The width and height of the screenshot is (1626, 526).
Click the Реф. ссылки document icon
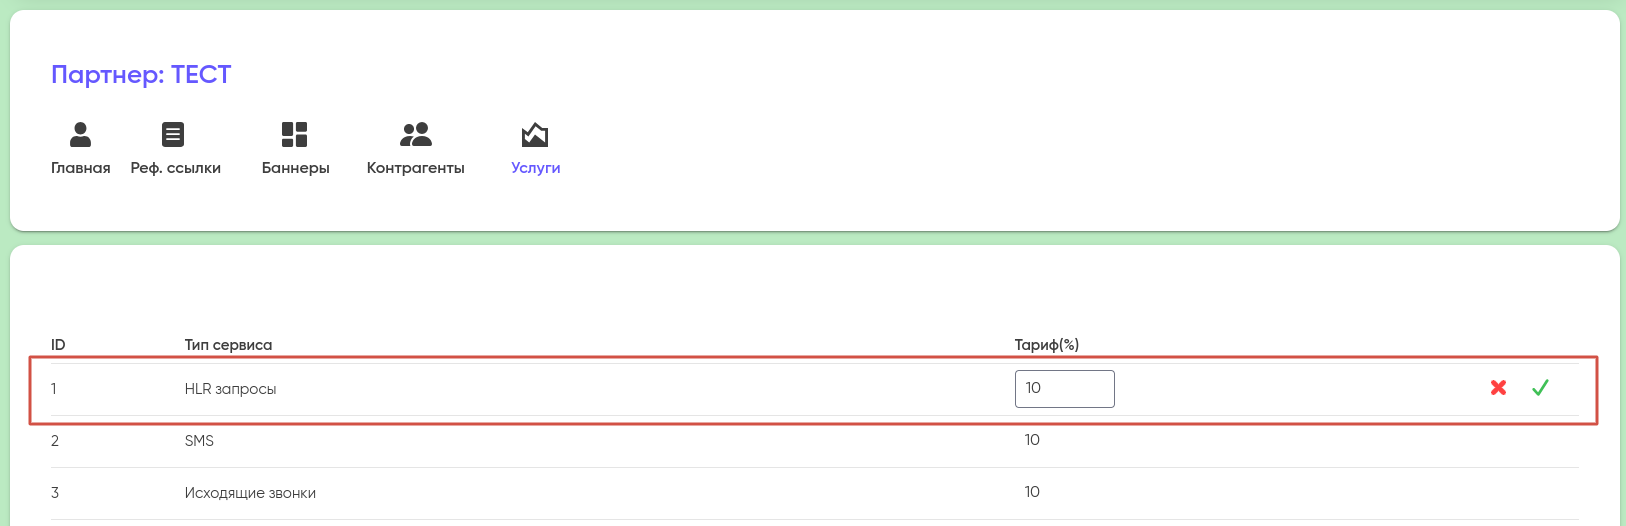pos(173,134)
